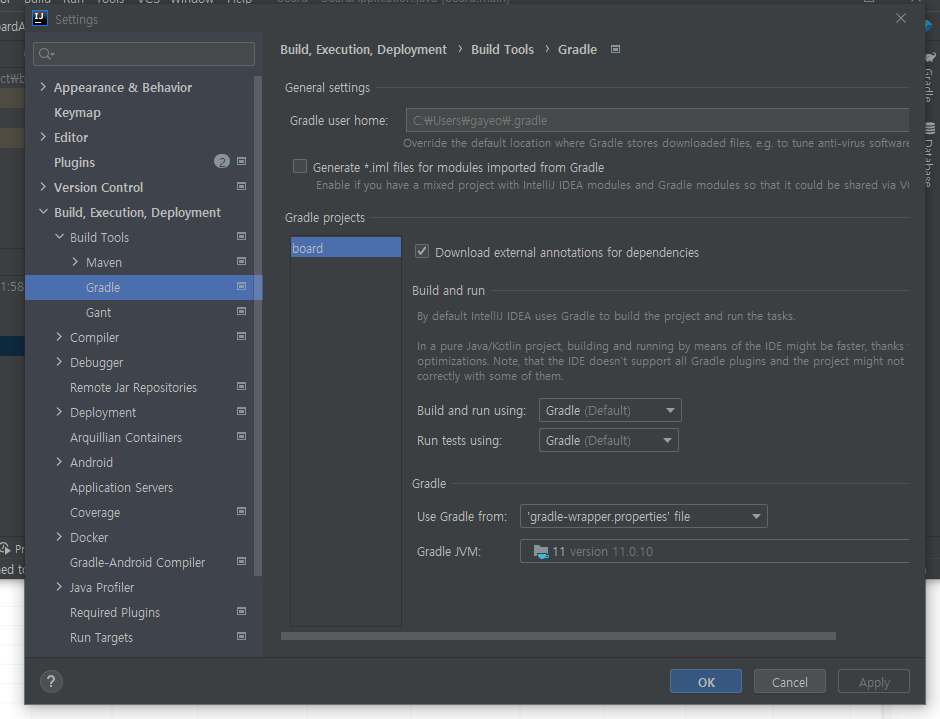This screenshot has width=940, height=719.
Task: Click the project-level icon on Coverage row
Action: tap(242, 512)
